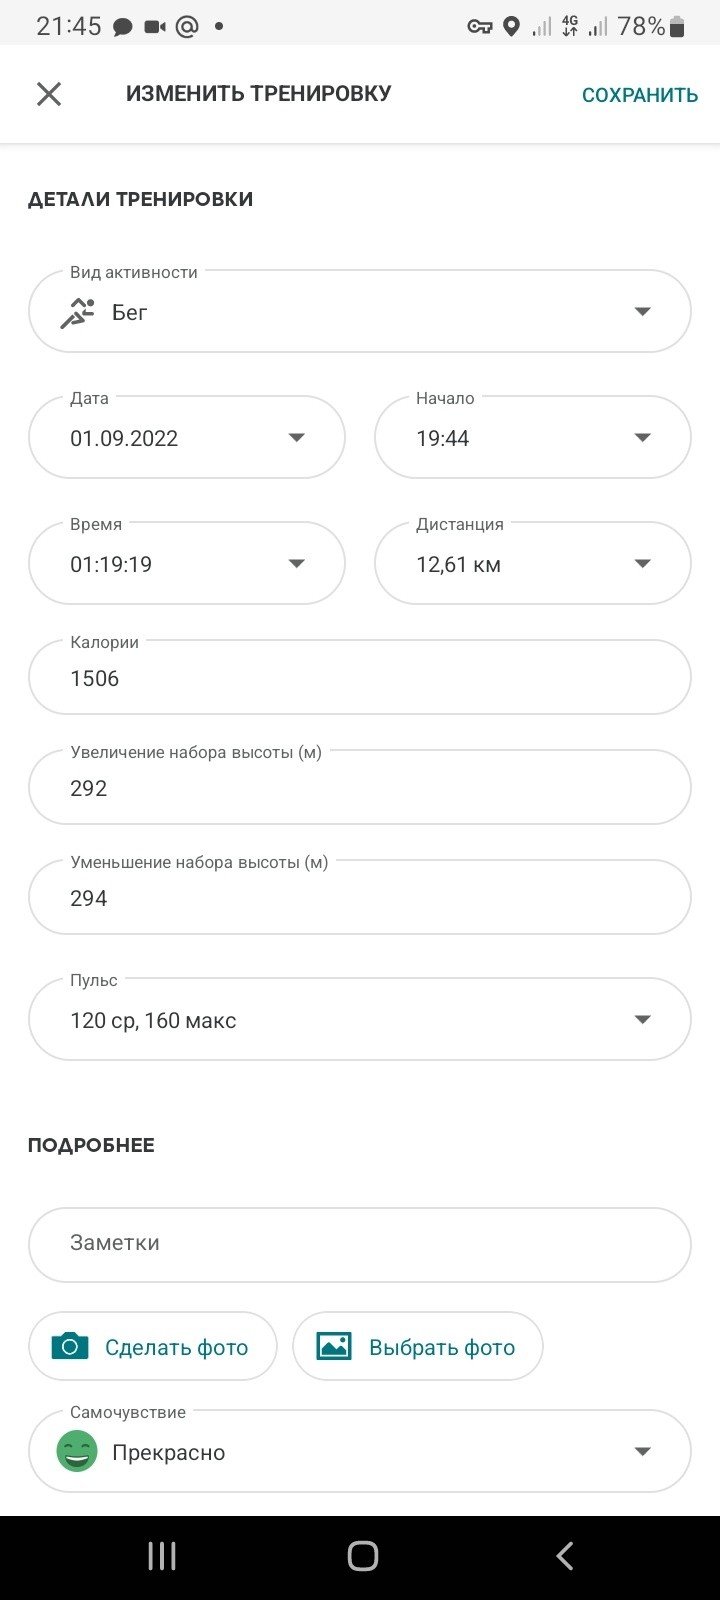The image size is (720, 1600).
Task: Tap the green smiley face icon
Action: click(77, 1452)
